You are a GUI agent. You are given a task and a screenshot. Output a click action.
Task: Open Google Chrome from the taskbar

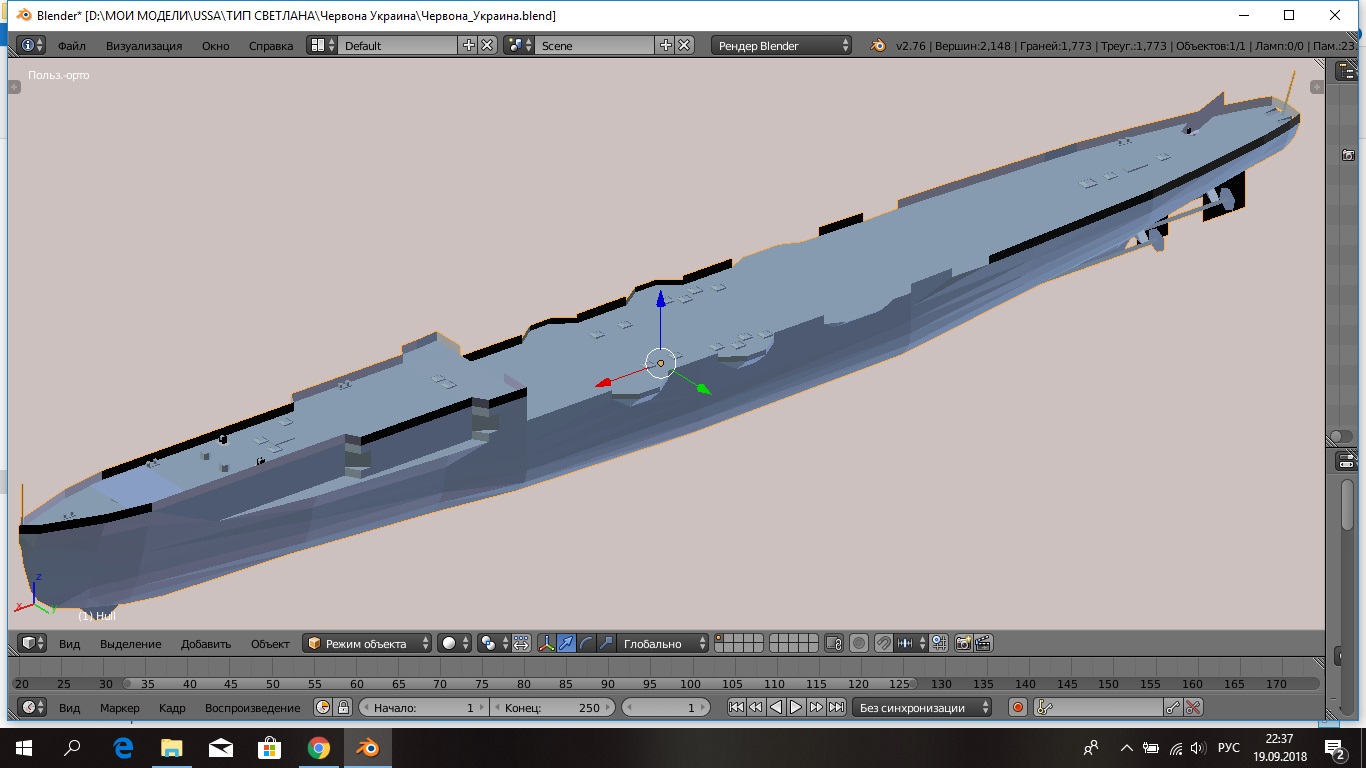click(x=318, y=748)
